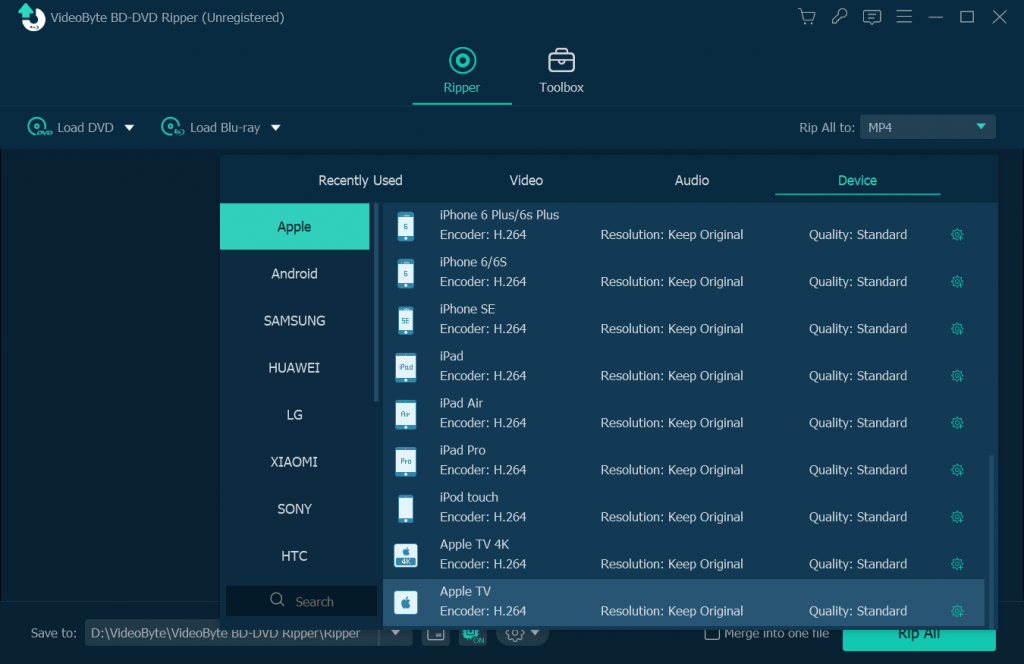Select the Device tab
This screenshot has width=1024, height=664.
coord(857,180)
